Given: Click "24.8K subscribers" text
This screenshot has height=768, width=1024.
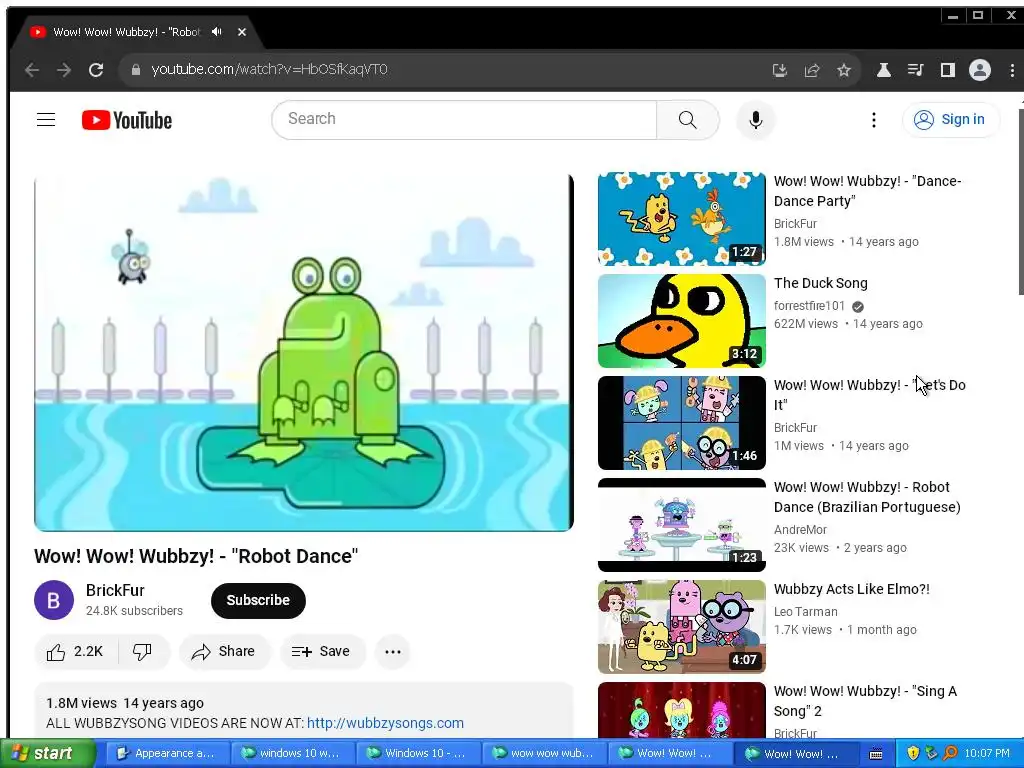Looking at the screenshot, I should (x=134, y=611).
